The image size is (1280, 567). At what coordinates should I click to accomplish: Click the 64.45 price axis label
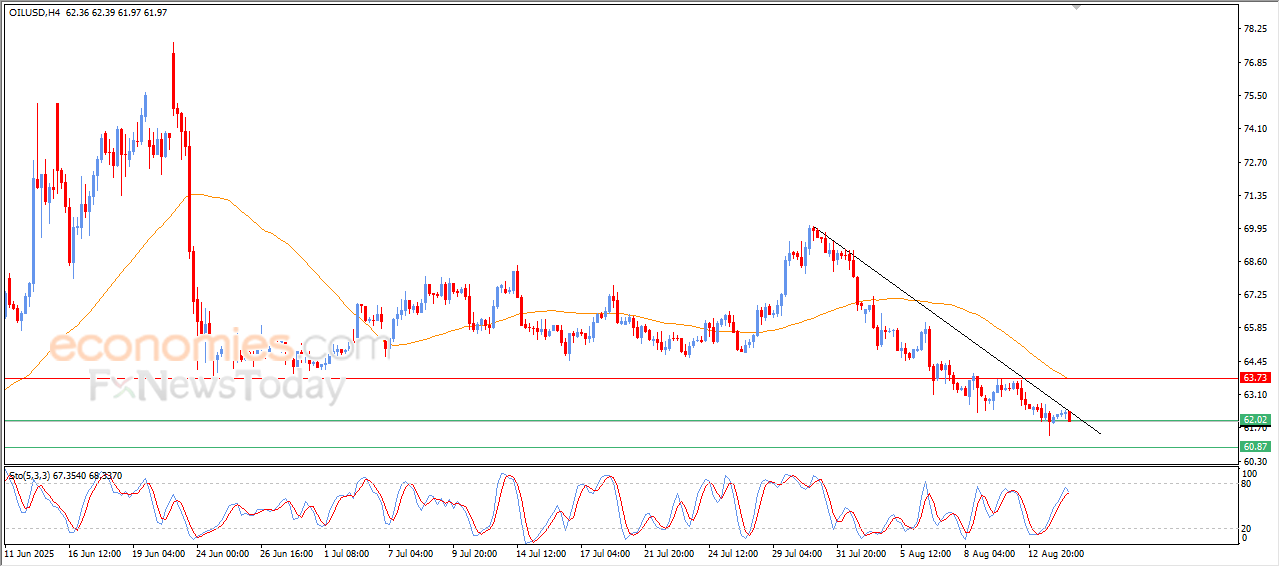coord(1256,361)
